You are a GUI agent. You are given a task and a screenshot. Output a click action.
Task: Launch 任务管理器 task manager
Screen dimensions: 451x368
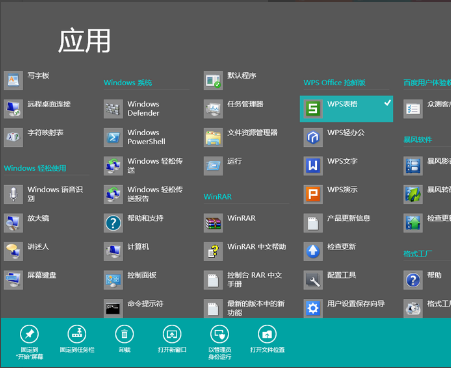(x=234, y=109)
